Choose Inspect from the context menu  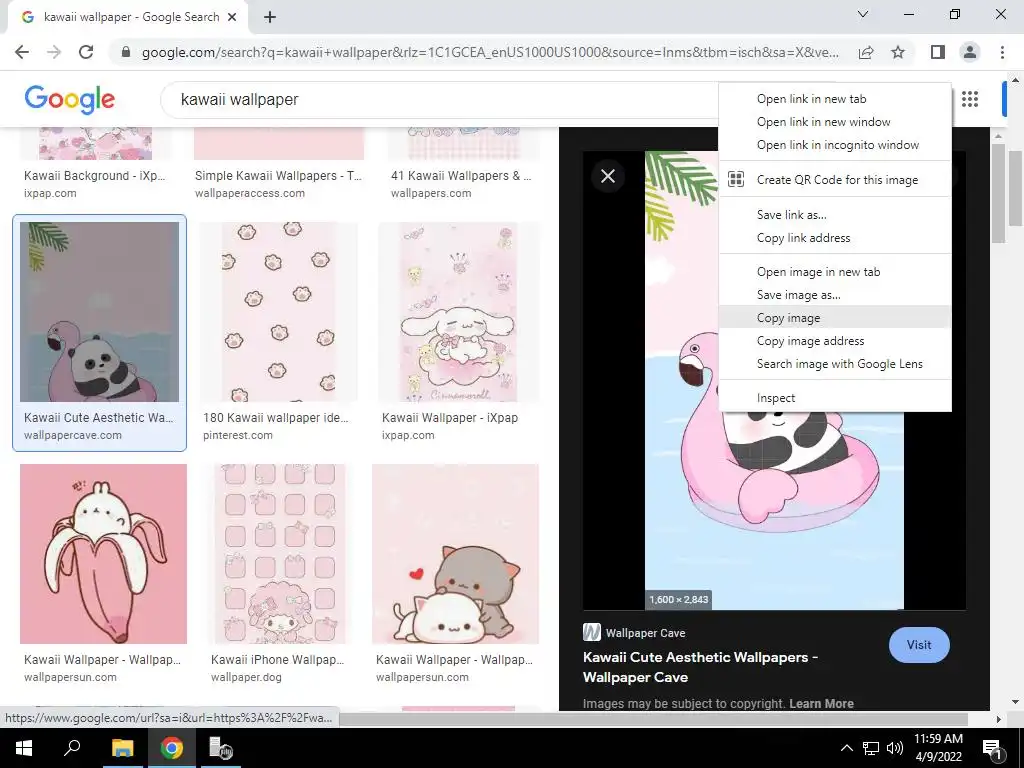tap(835, 398)
